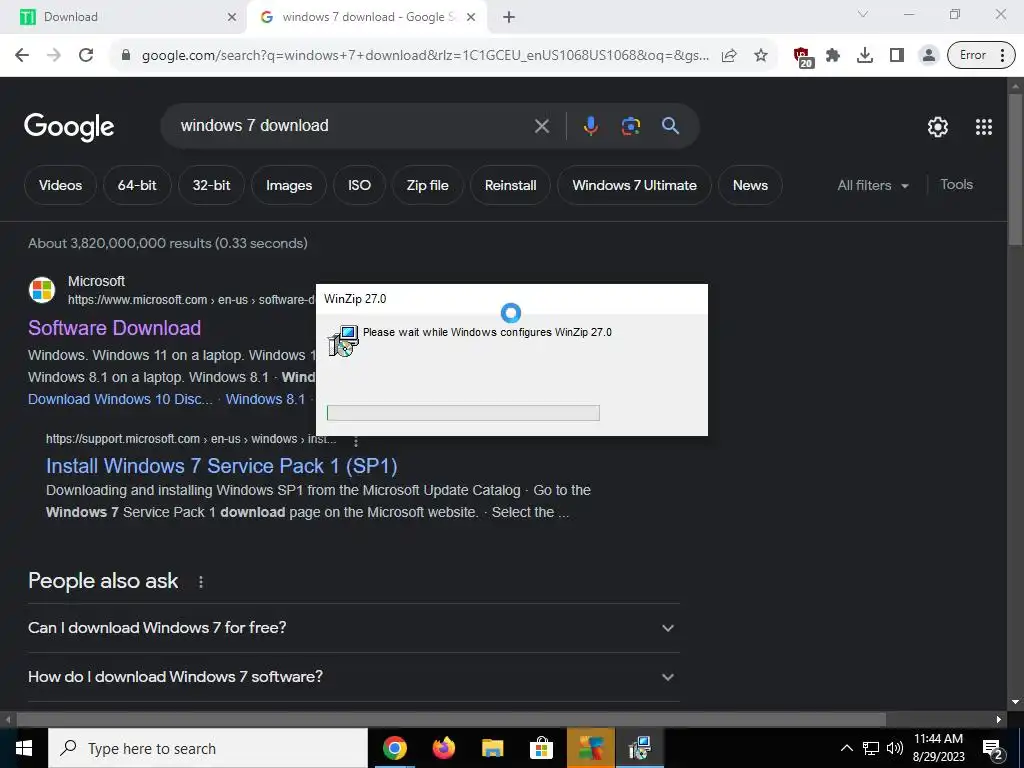Click the vertical page scrollbar
This screenshot has width=1024, height=768.
coord(1015,170)
